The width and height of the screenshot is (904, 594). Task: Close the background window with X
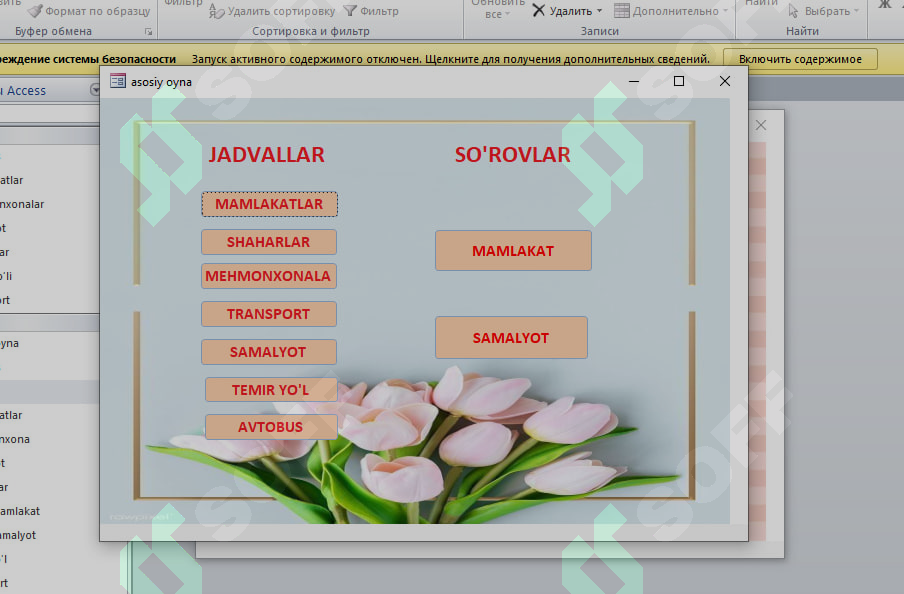761,125
